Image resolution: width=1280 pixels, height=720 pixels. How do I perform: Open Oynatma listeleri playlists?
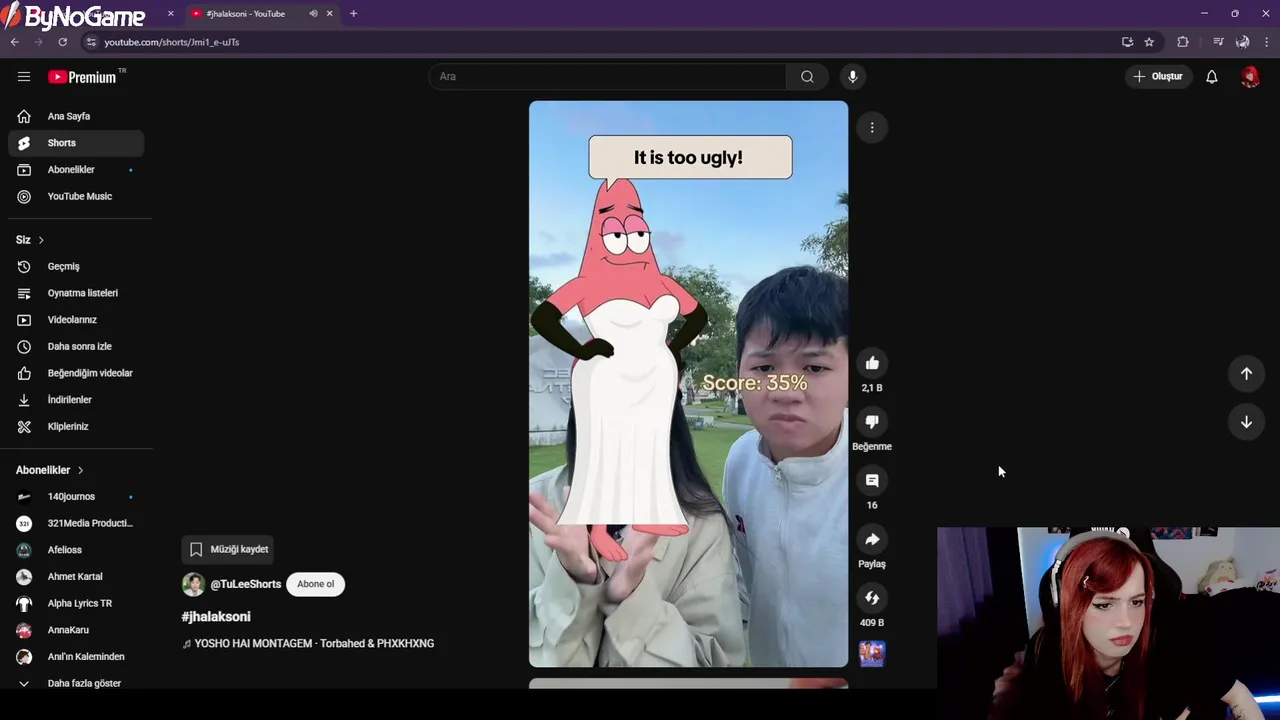coord(76,293)
